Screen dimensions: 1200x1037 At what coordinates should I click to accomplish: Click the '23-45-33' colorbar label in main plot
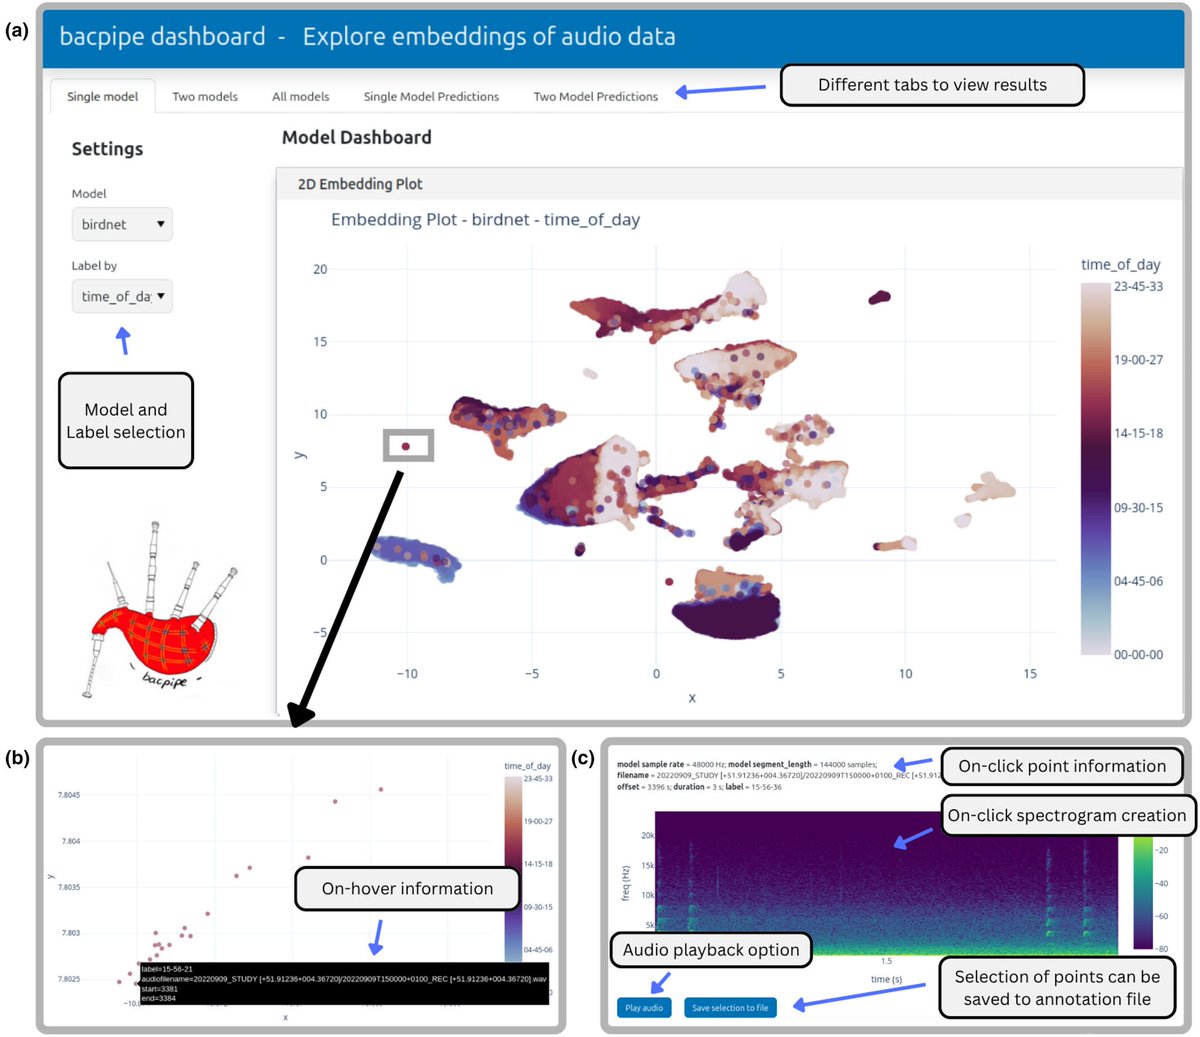tap(1139, 286)
